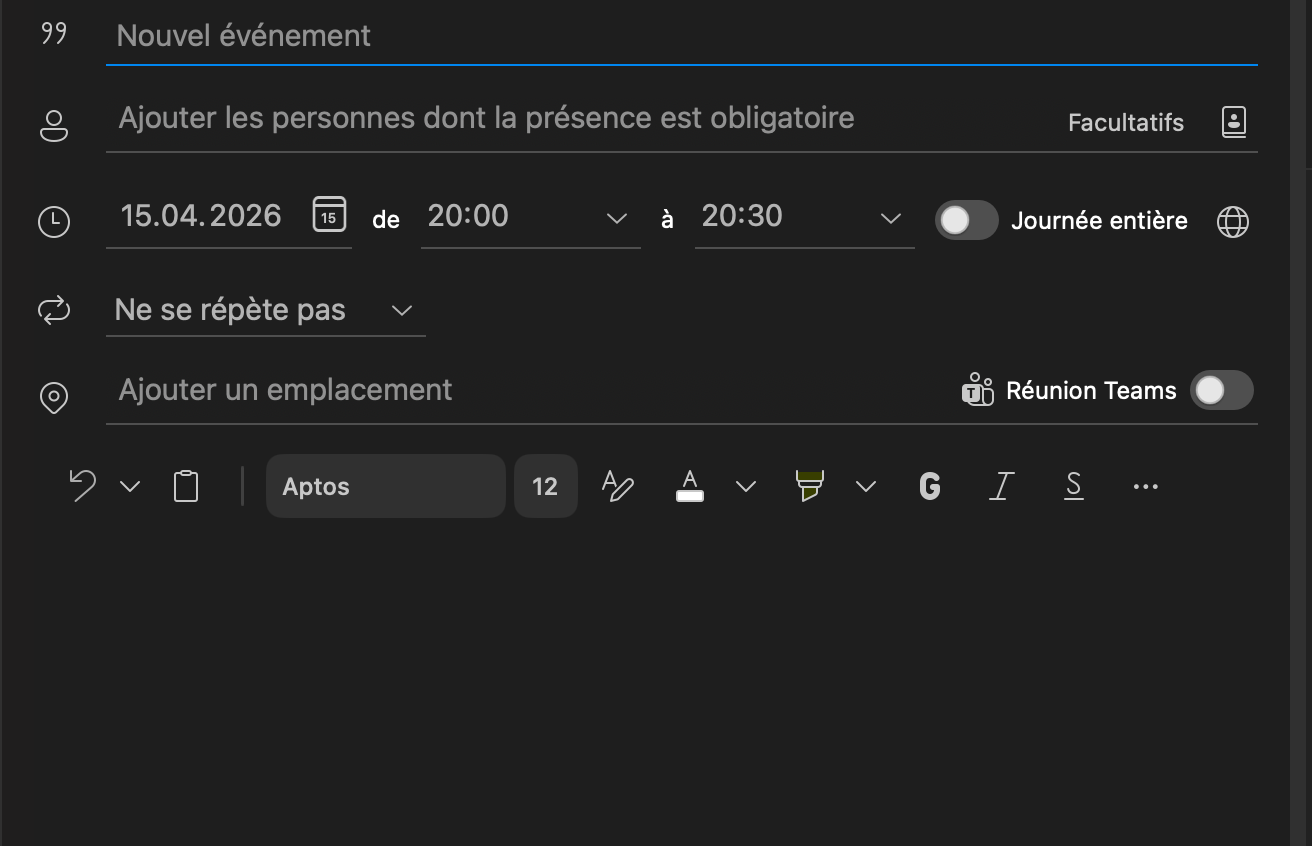
Task: Click the Facultatifs button
Action: [1125, 123]
